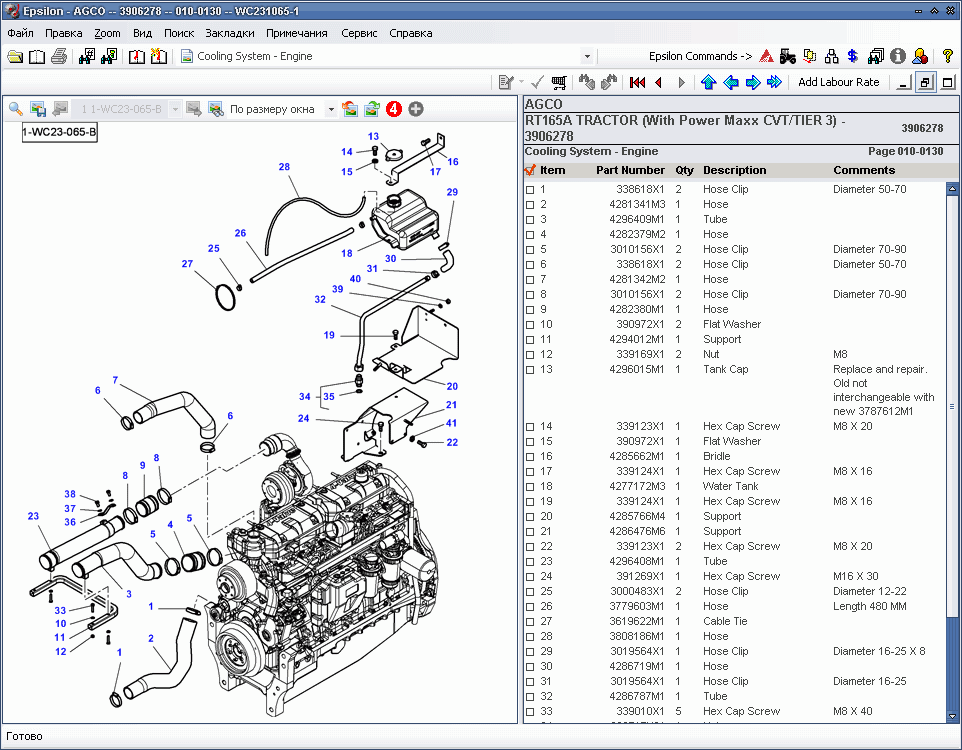962x750 pixels.
Task: Check the box for item 13 Tank Cap
Action: point(530,370)
